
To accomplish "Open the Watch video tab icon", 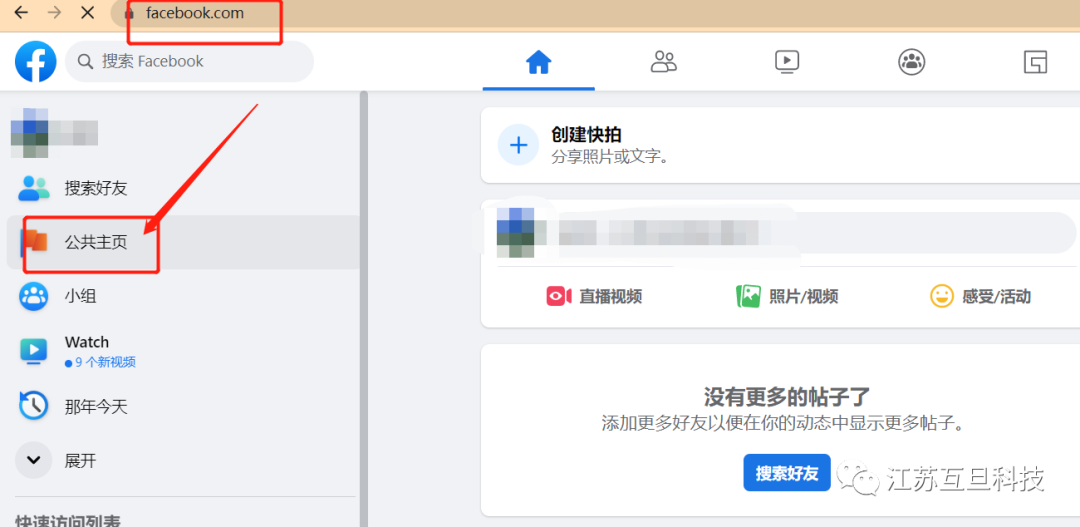I will [787, 62].
